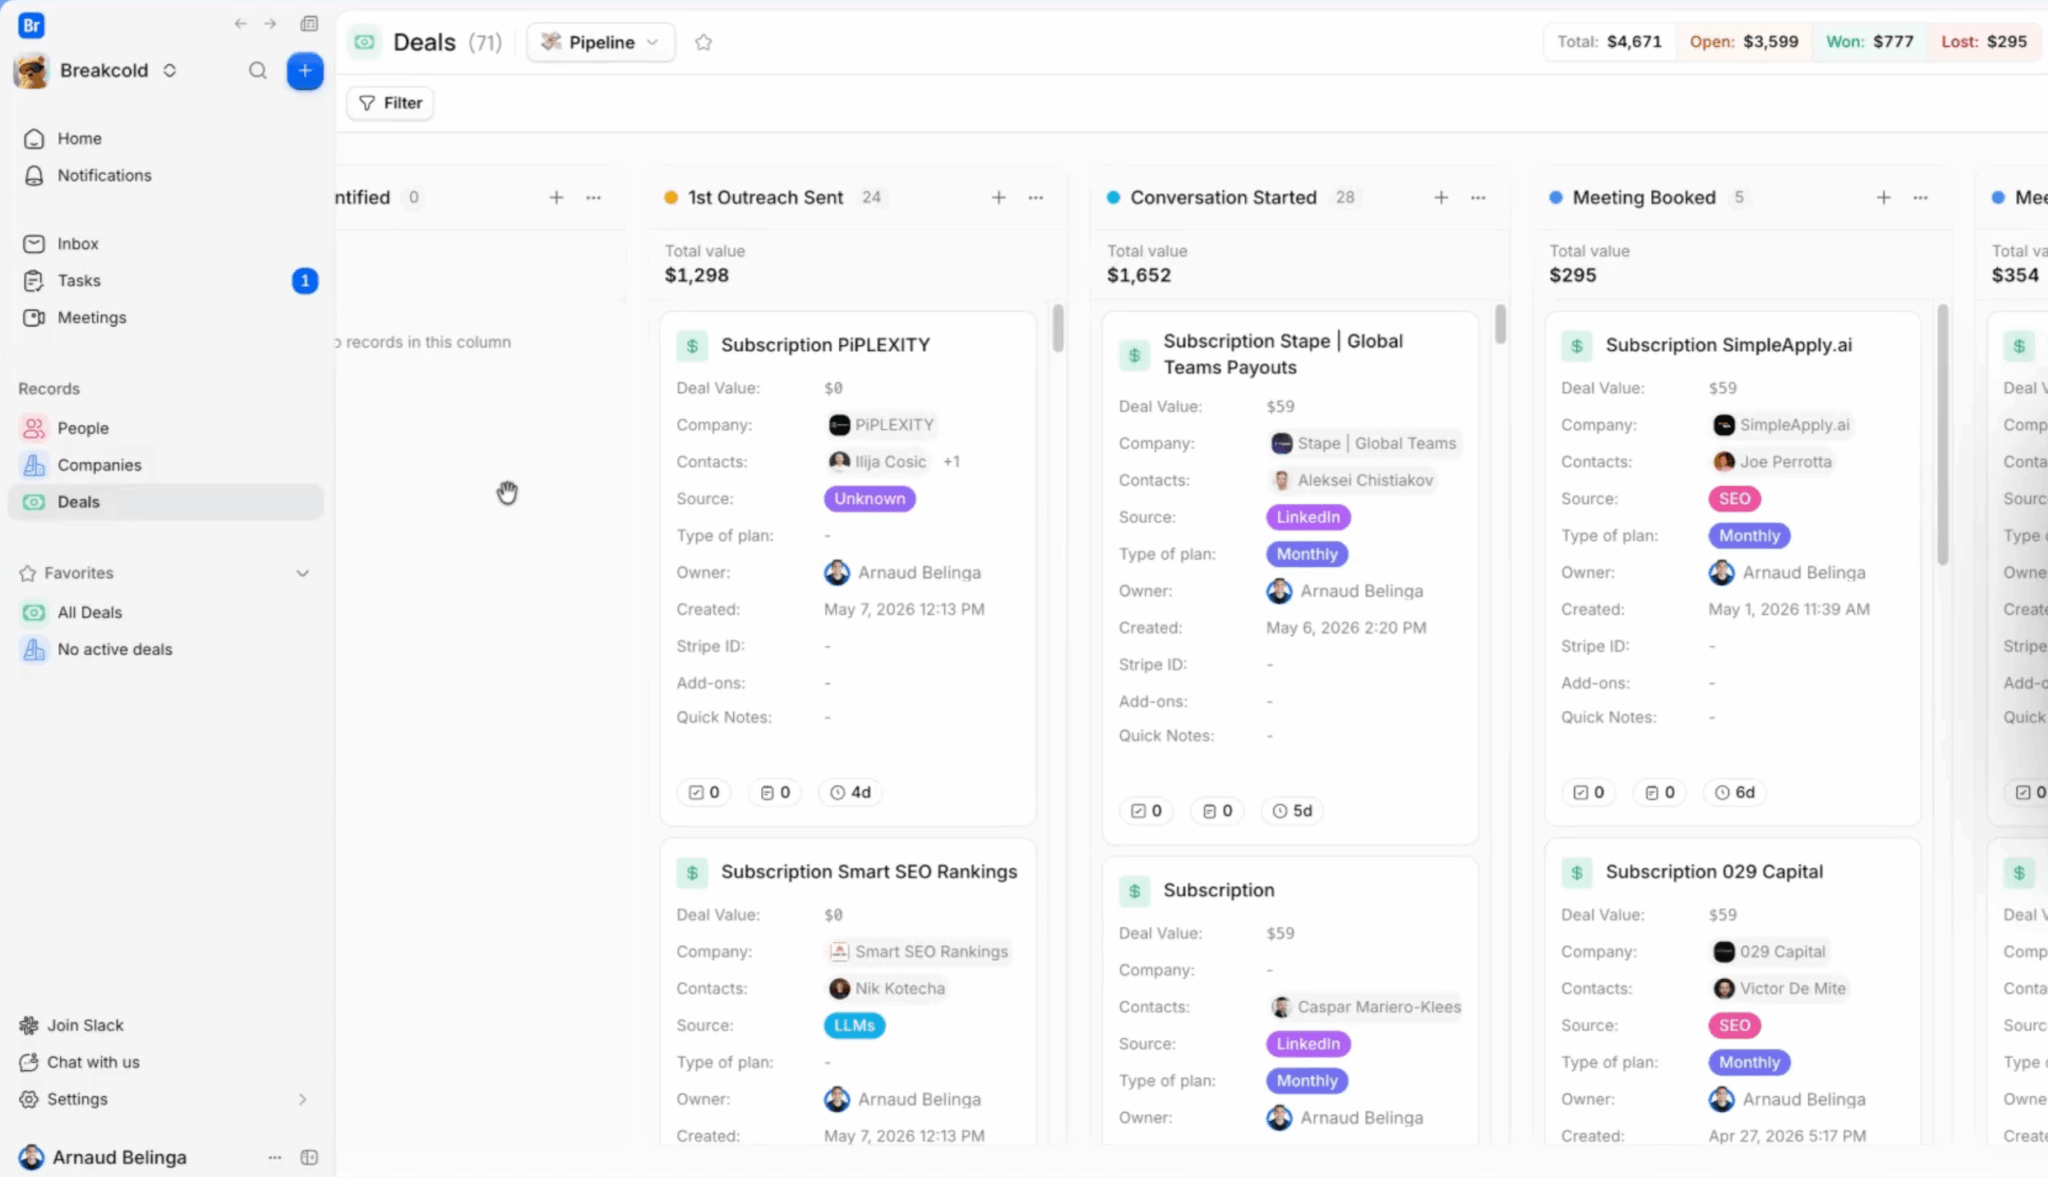The height and width of the screenshot is (1177, 2048).
Task: Add deal to Meeting Booked column
Action: pos(1883,197)
